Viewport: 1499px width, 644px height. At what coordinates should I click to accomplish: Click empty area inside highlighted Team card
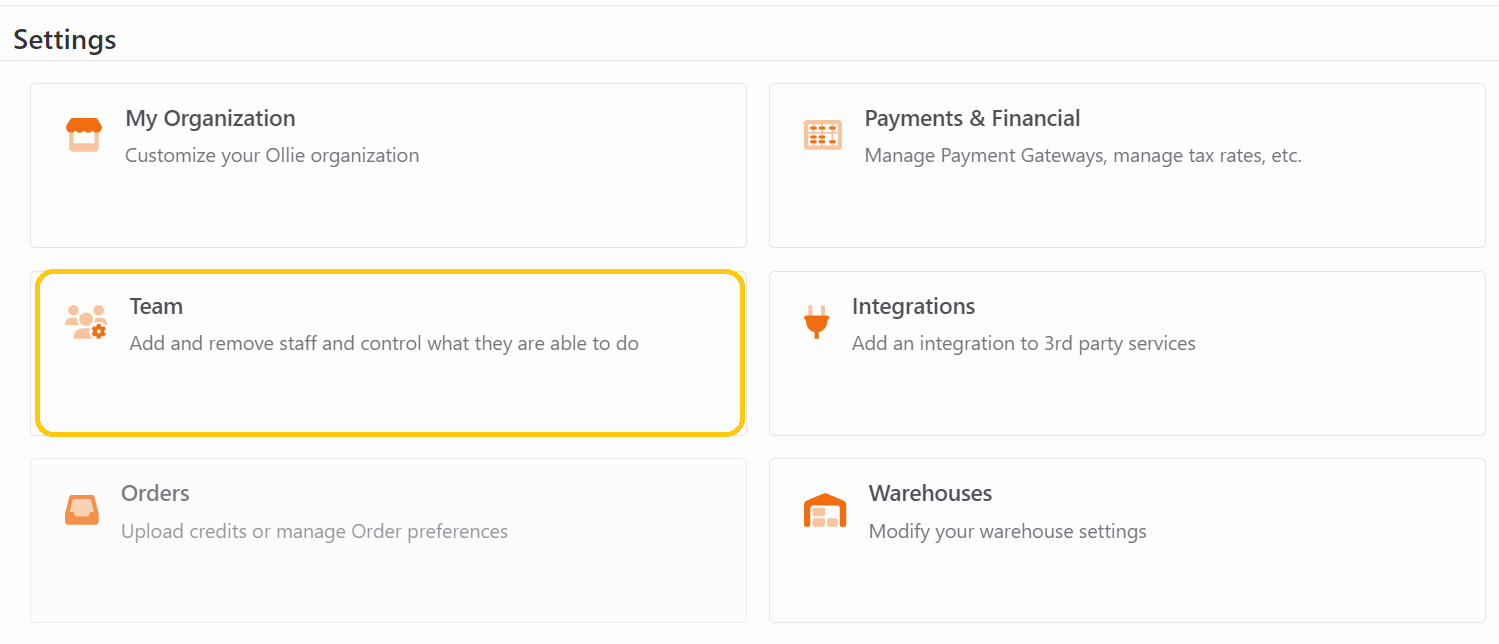point(390,395)
